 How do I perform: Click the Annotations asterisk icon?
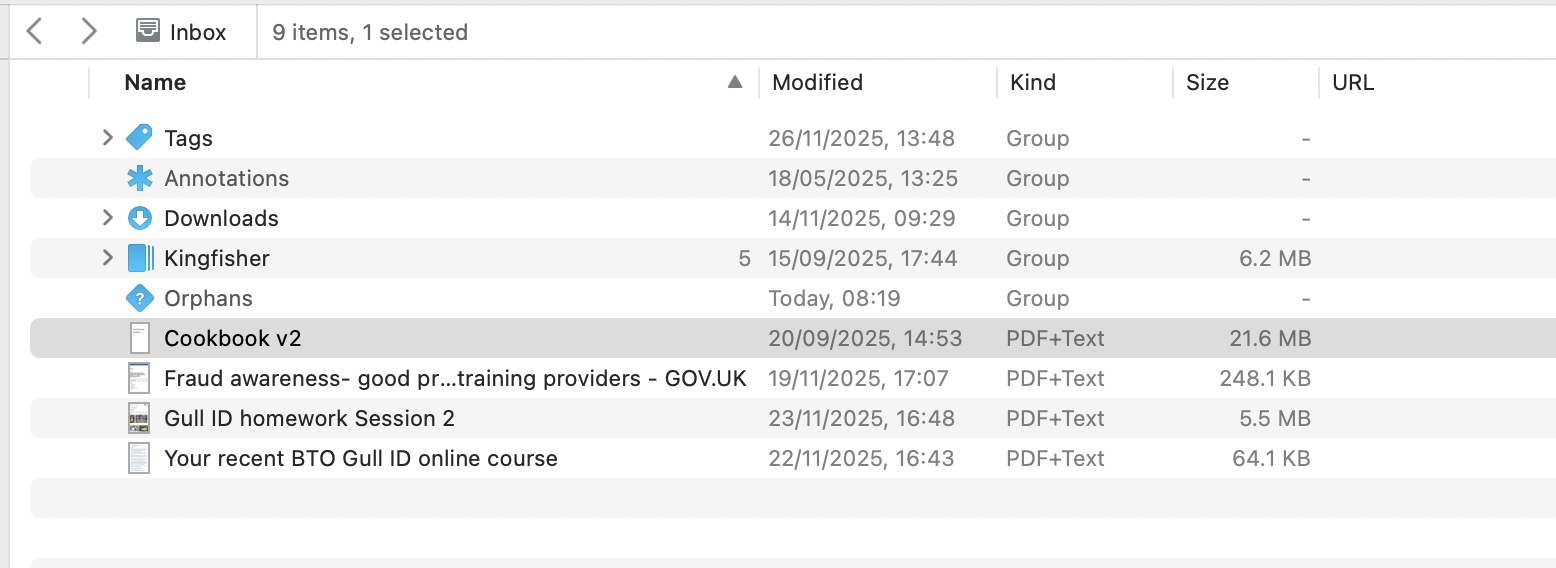tap(139, 178)
